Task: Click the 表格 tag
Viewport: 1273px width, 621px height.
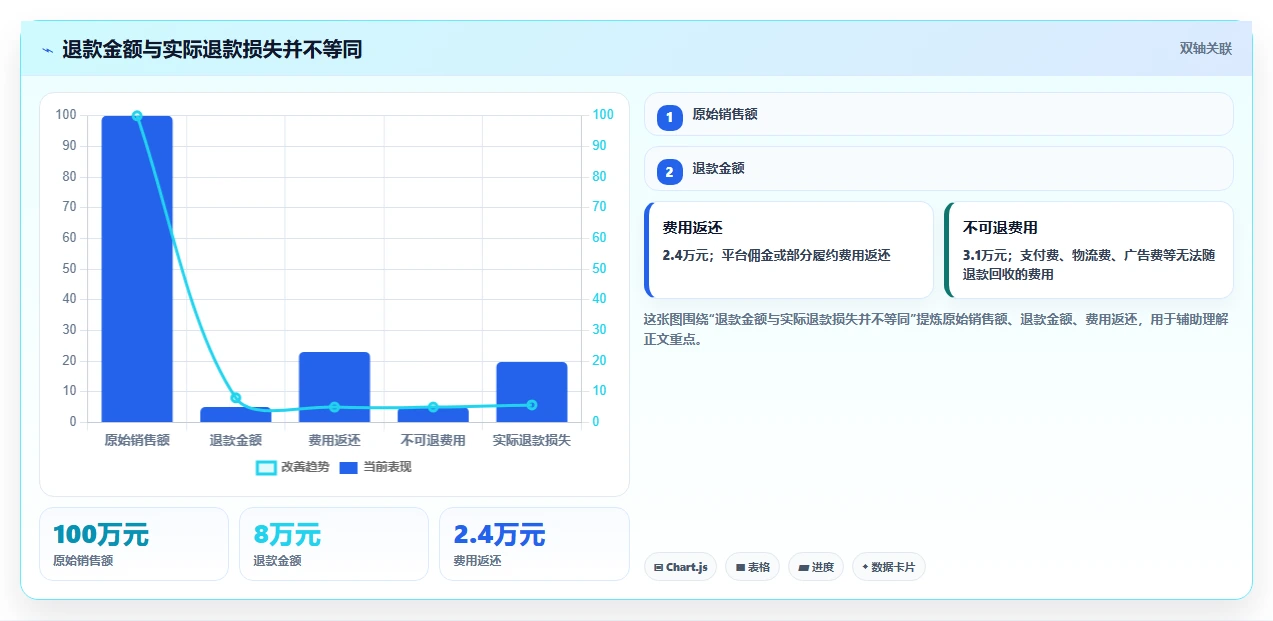Action: point(753,567)
